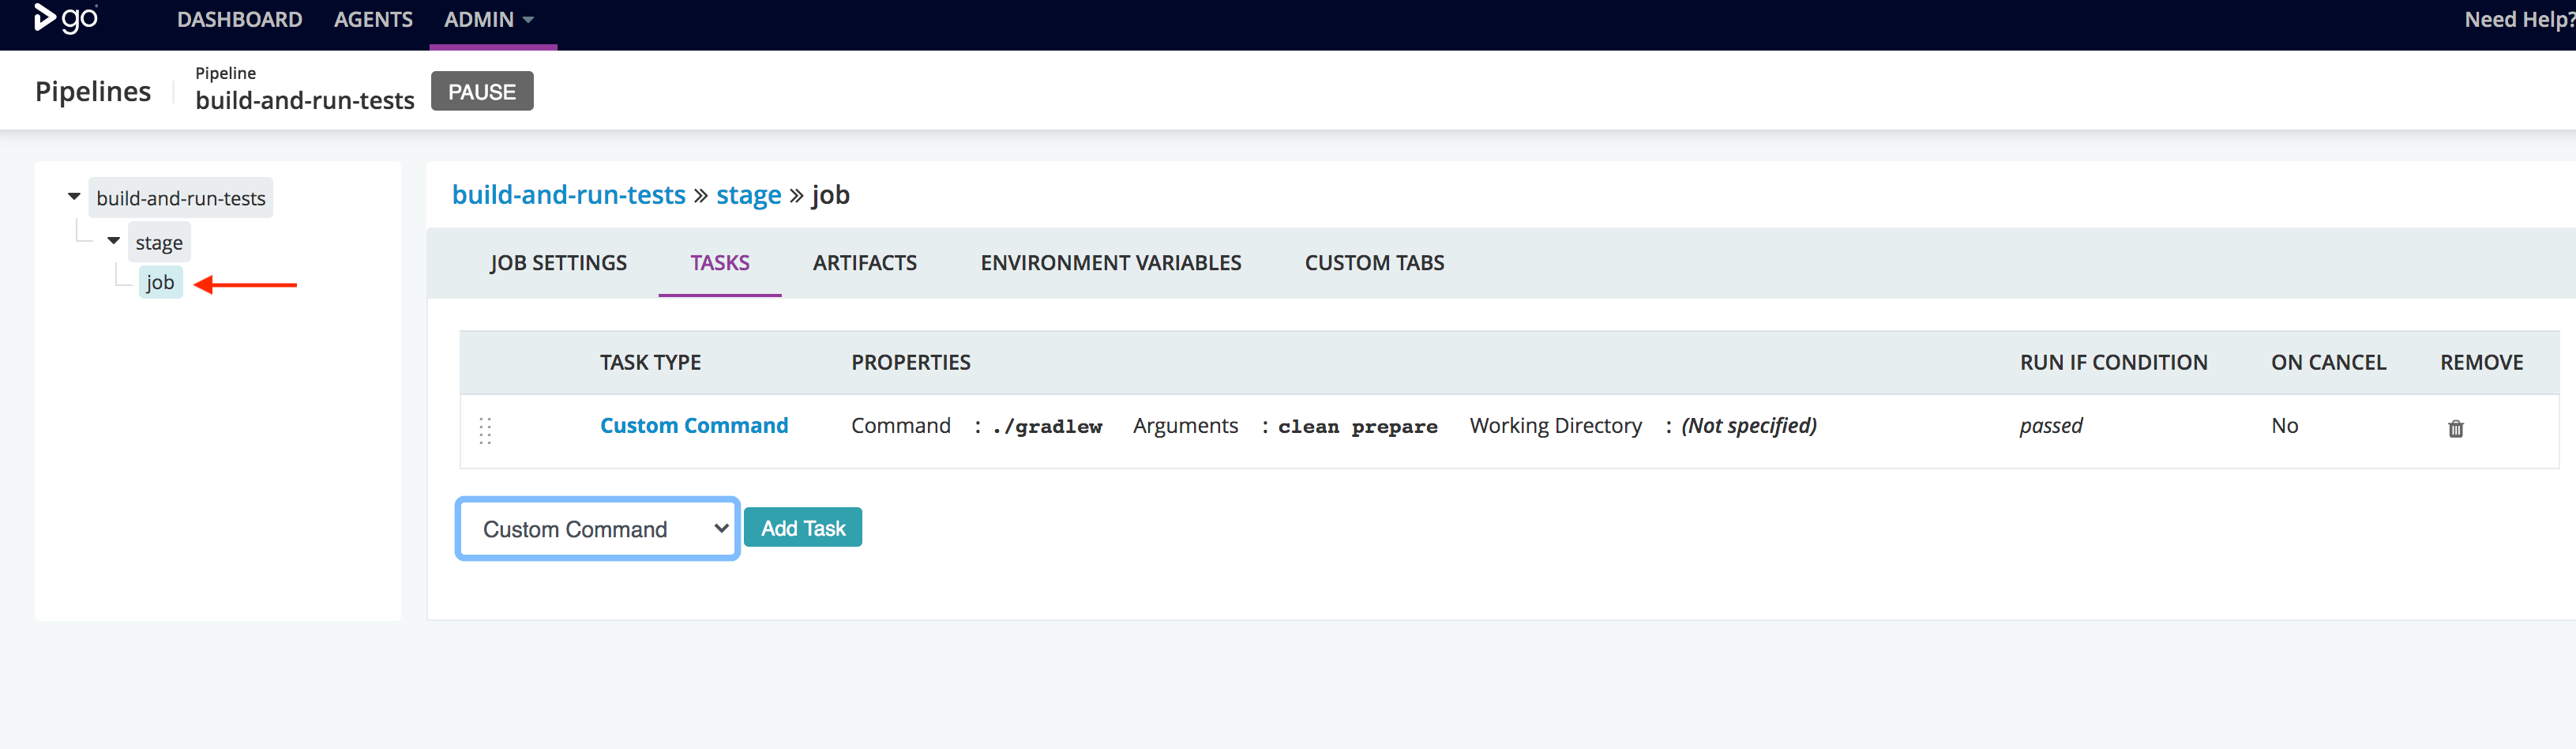Collapse the build-and-run-tests tree node
Image resolution: width=2576 pixels, height=749 pixels.
click(74, 197)
